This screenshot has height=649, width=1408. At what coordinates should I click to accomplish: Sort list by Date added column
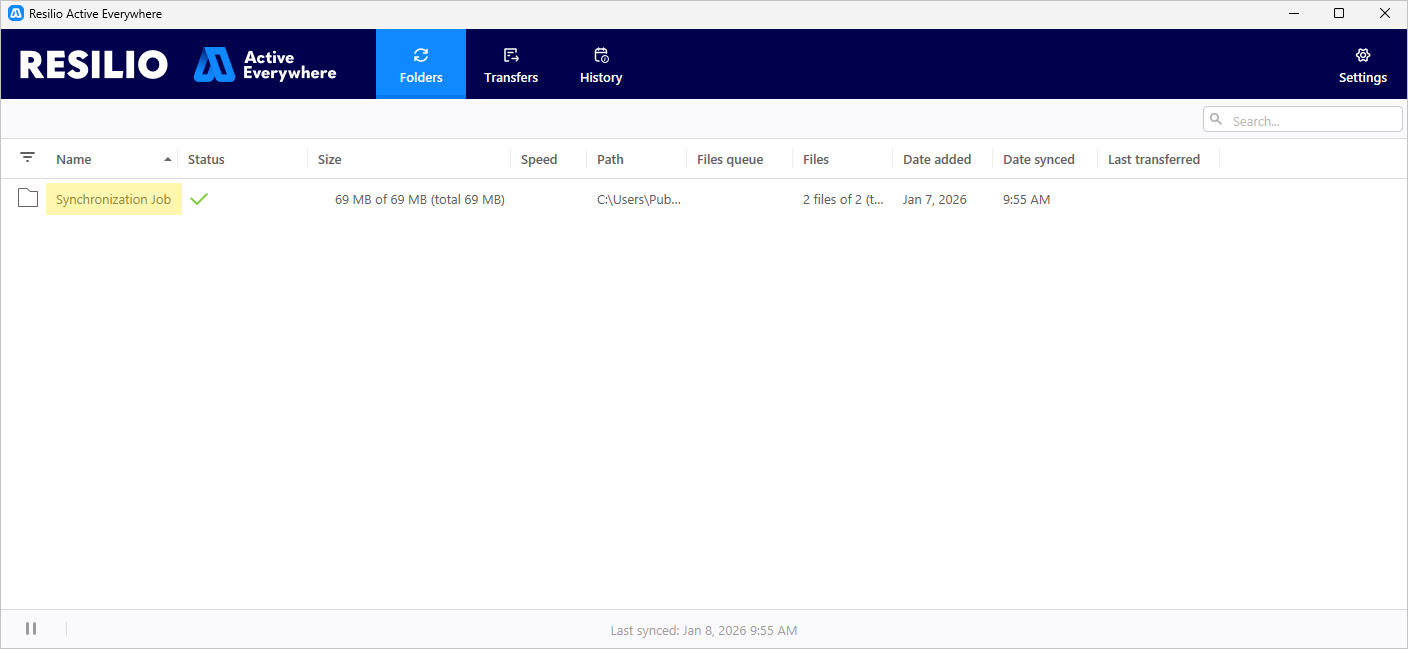pos(937,160)
